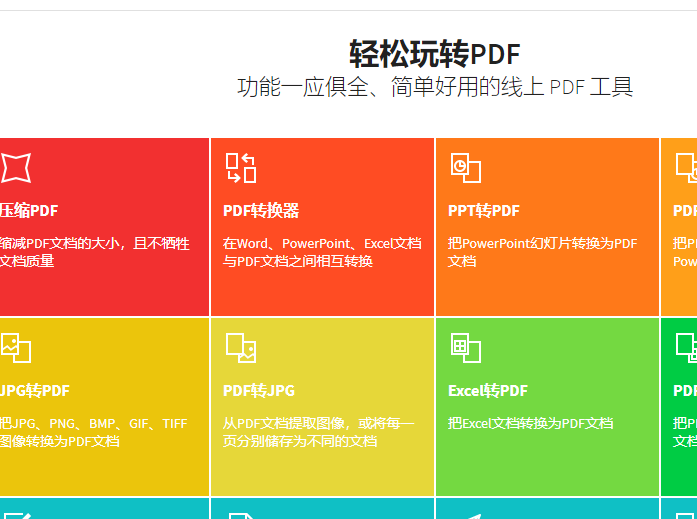Click the cut-off icon in the light orange tile

[686, 168]
